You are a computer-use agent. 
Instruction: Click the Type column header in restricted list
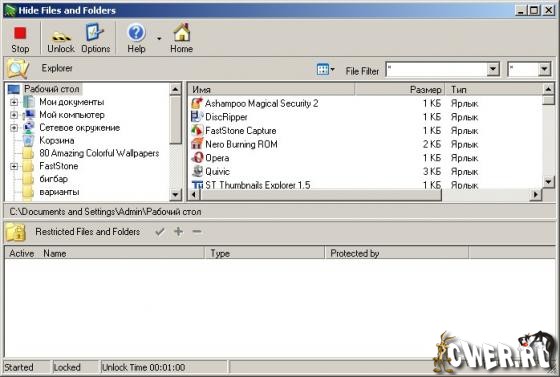(265, 253)
